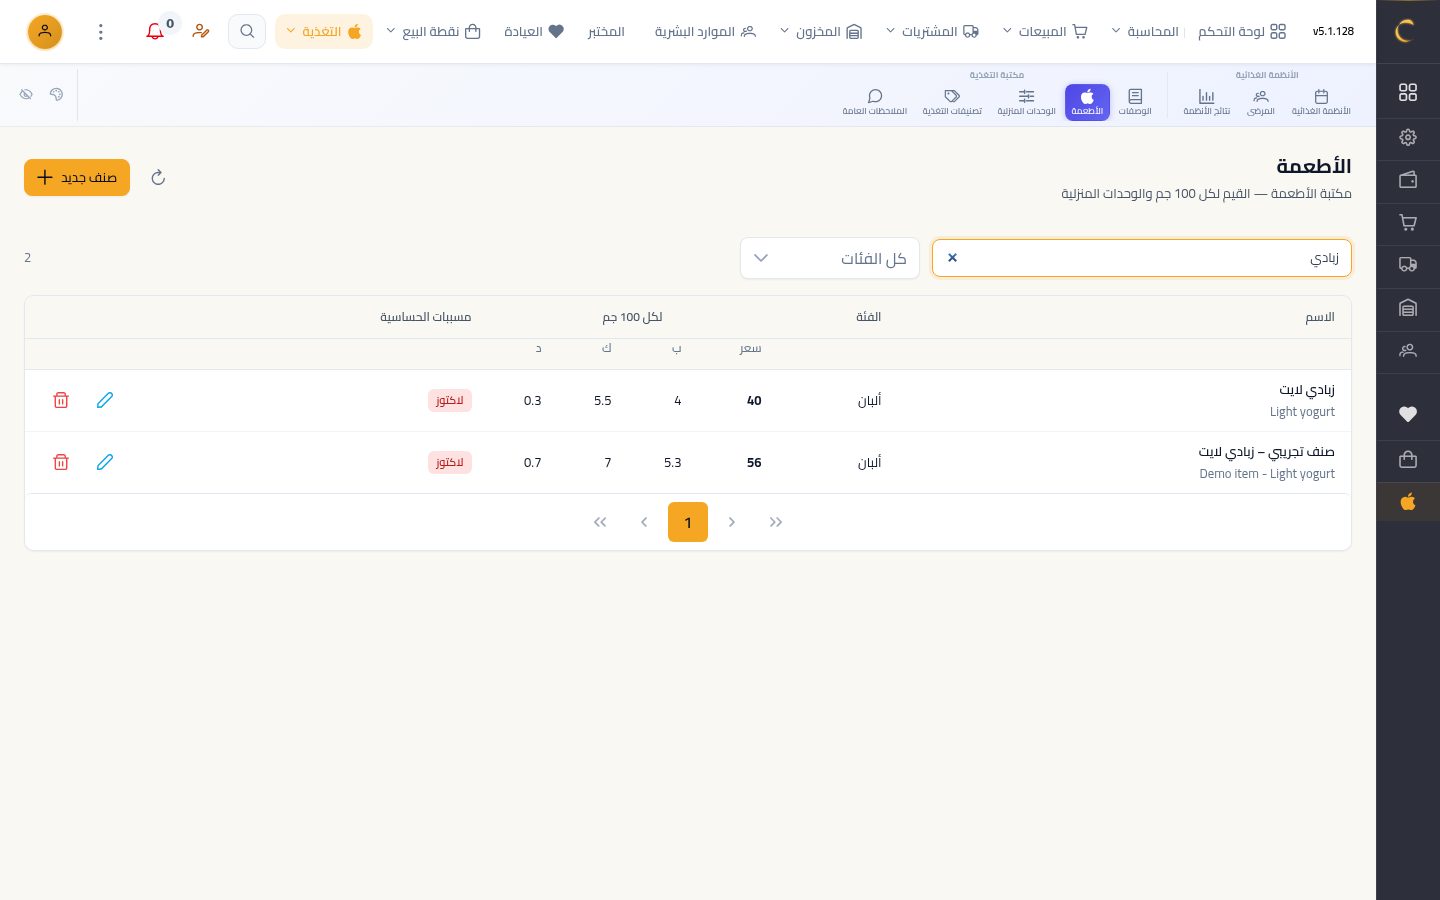The height and width of the screenshot is (900, 1440).
Task: Edit the زبادي لايت row
Action: pyautogui.click(x=105, y=400)
